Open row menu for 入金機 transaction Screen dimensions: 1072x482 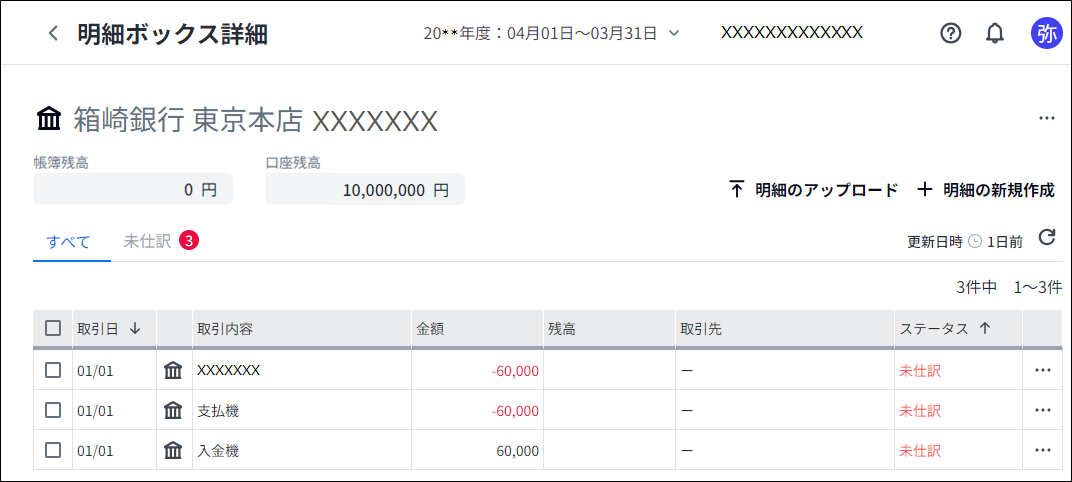pos(1042,450)
